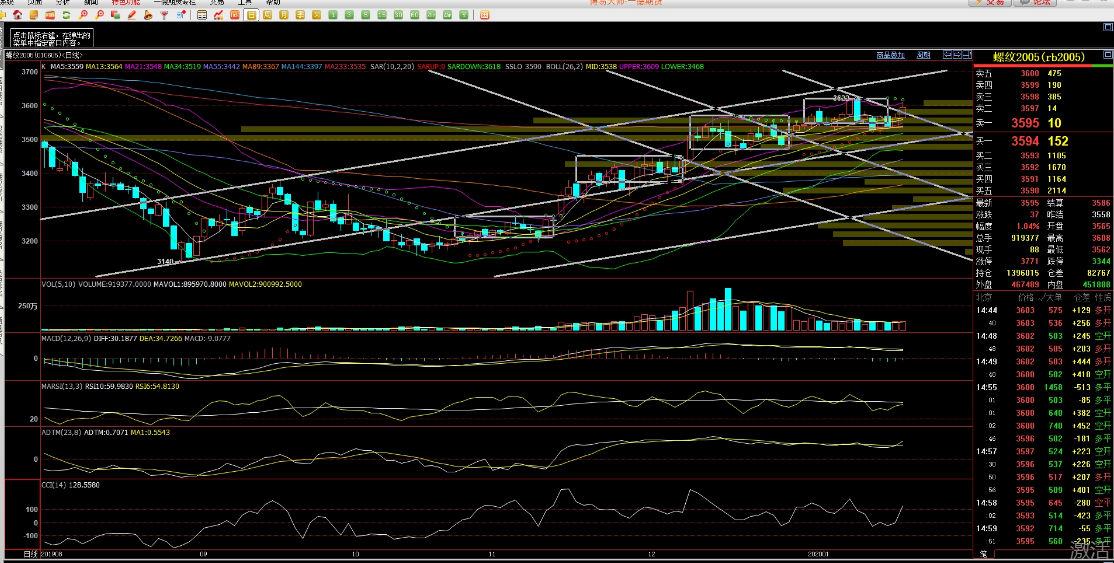Click the 买一 price 3594 row
1114x563 pixels.
coord(1043,141)
